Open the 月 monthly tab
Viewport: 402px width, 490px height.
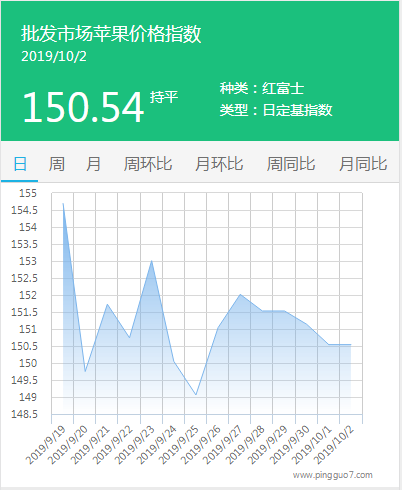[x=93, y=164]
